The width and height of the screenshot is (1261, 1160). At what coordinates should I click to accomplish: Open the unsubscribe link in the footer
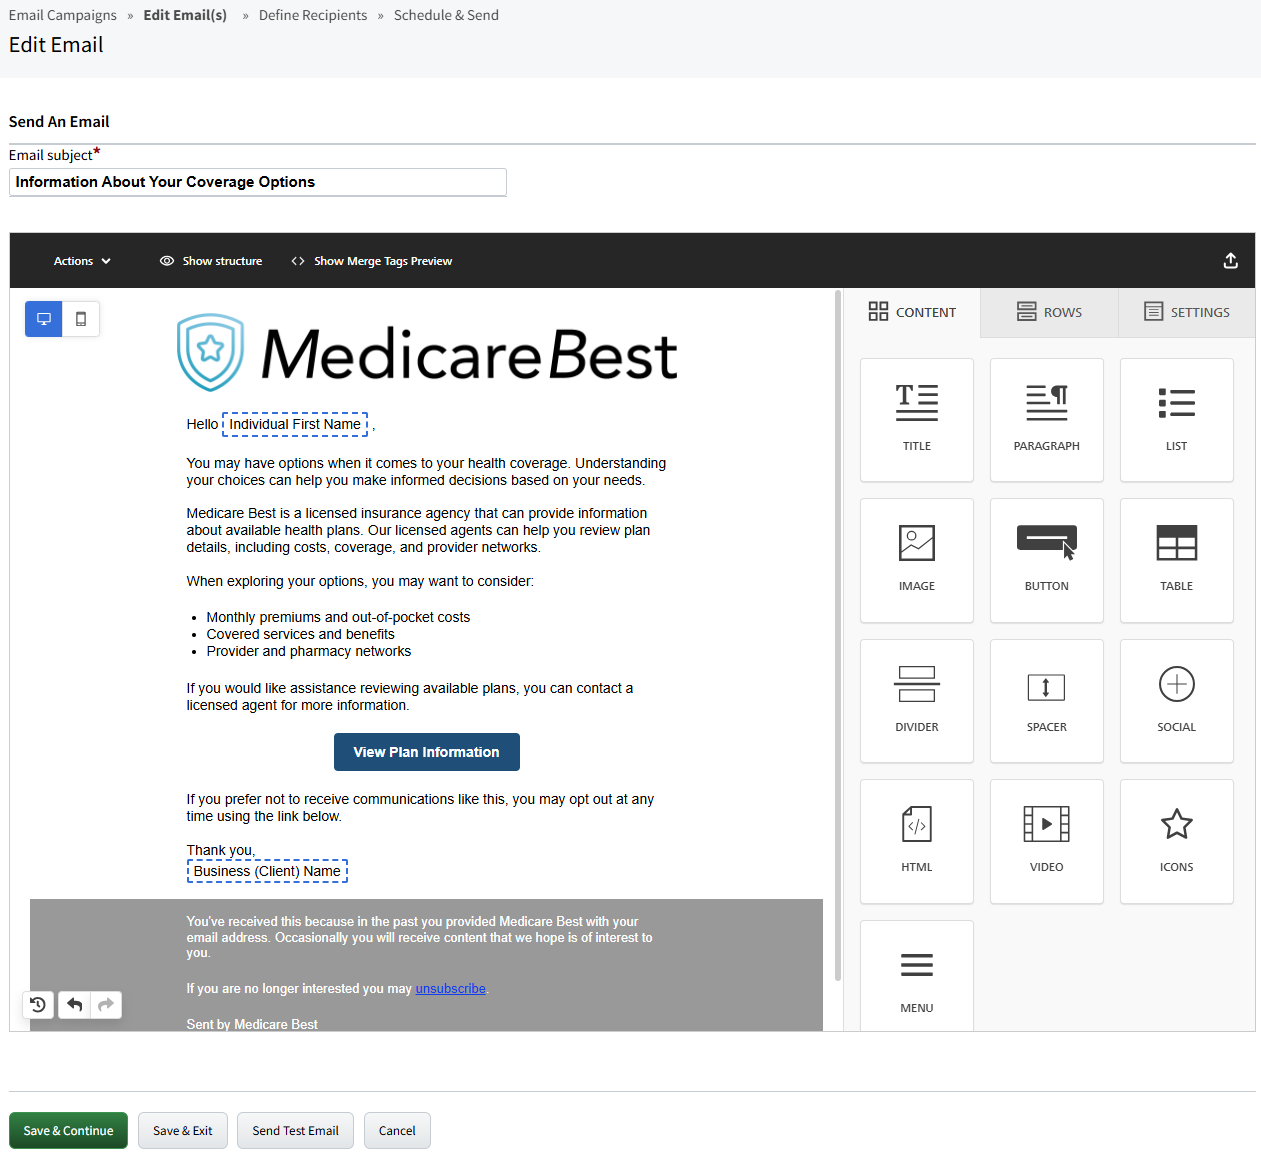[450, 988]
